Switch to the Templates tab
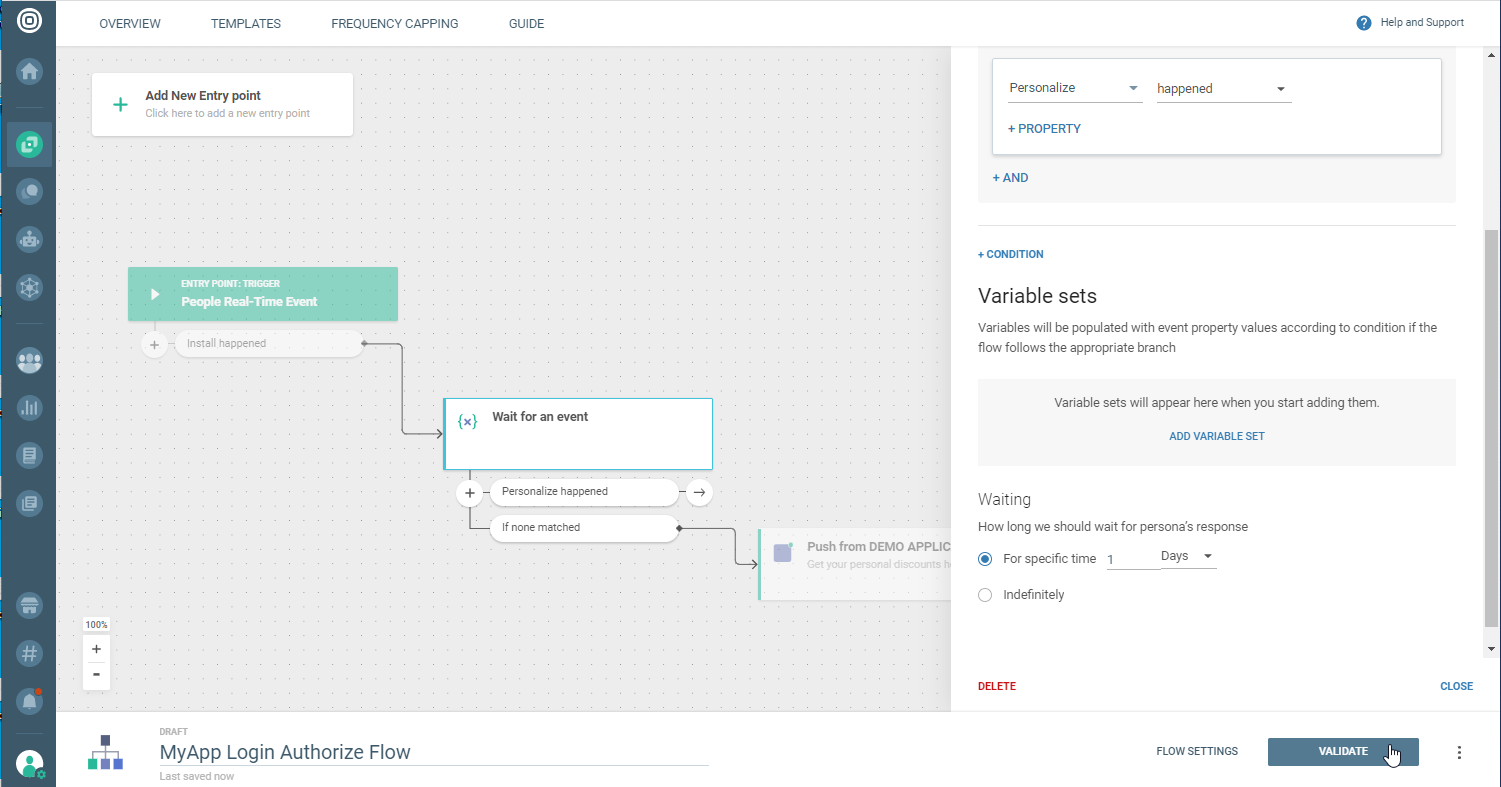 click(246, 23)
